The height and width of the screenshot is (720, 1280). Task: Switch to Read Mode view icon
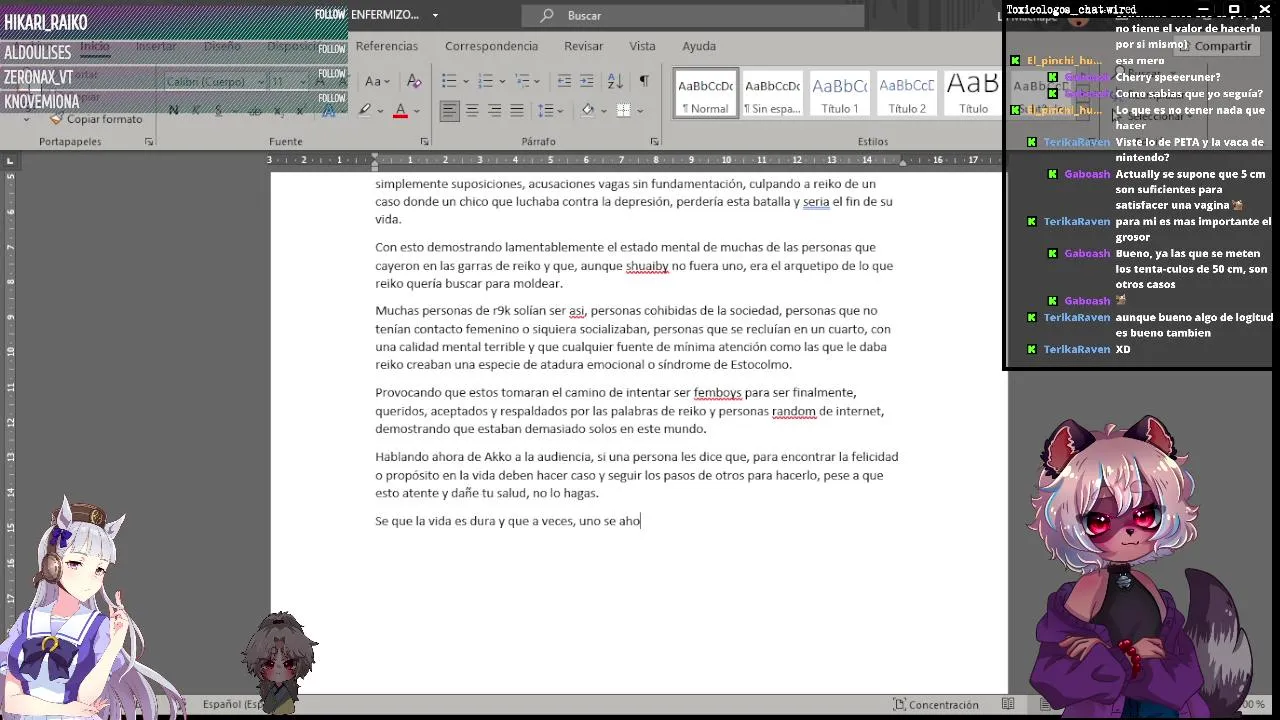(x=1009, y=704)
